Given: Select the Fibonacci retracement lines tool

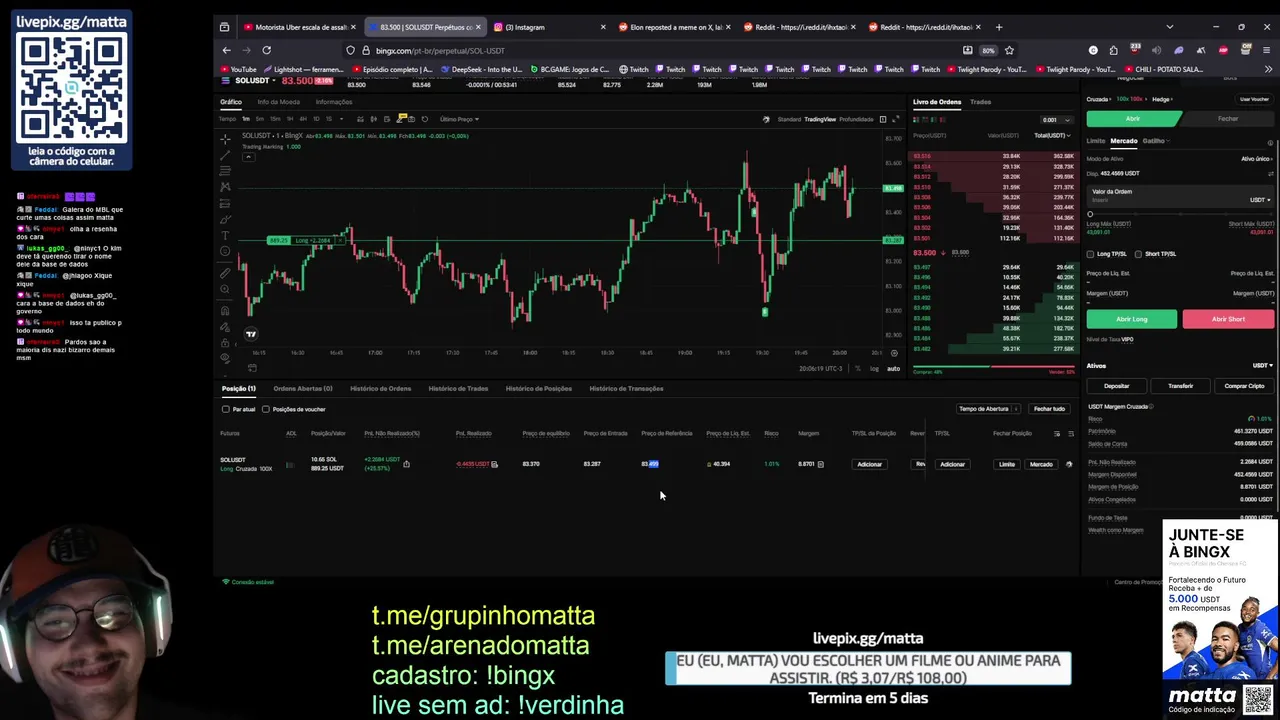Looking at the screenshot, I should point(225,171).
